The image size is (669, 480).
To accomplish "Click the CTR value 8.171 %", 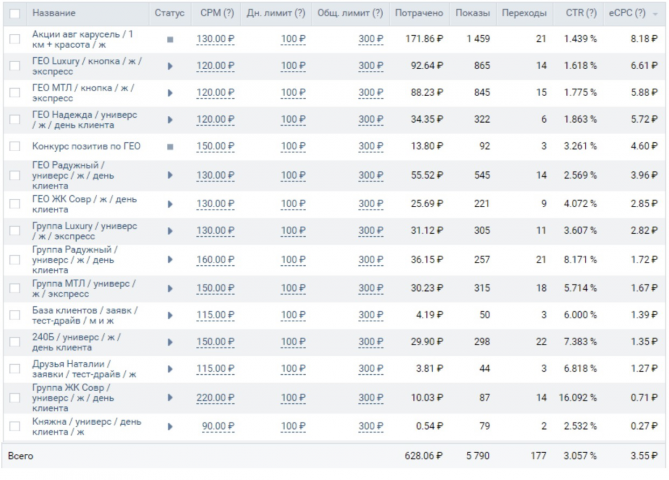I will (580, 259).
